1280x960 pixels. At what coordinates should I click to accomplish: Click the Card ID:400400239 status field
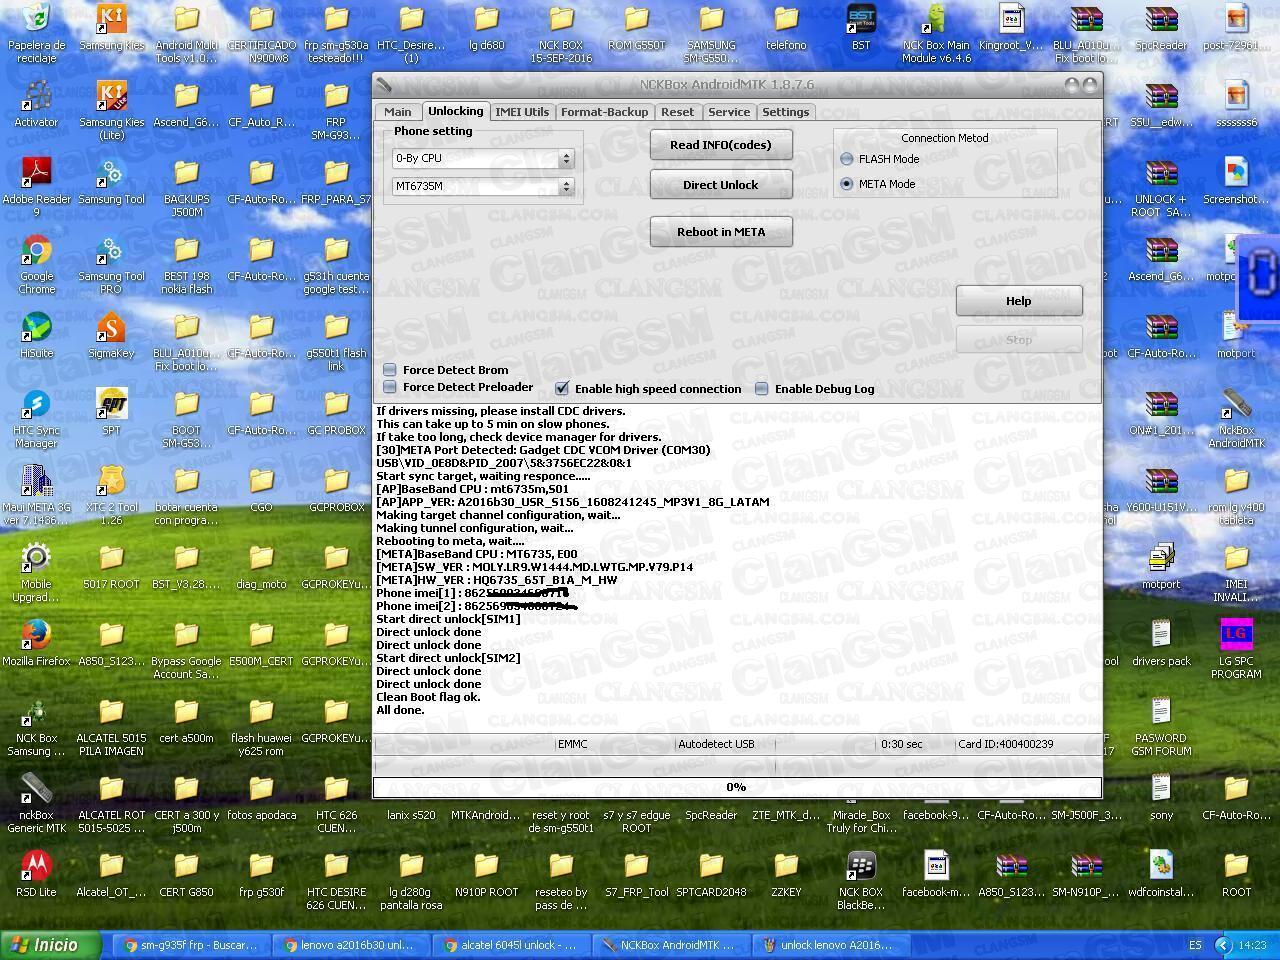click(1005, 744)
